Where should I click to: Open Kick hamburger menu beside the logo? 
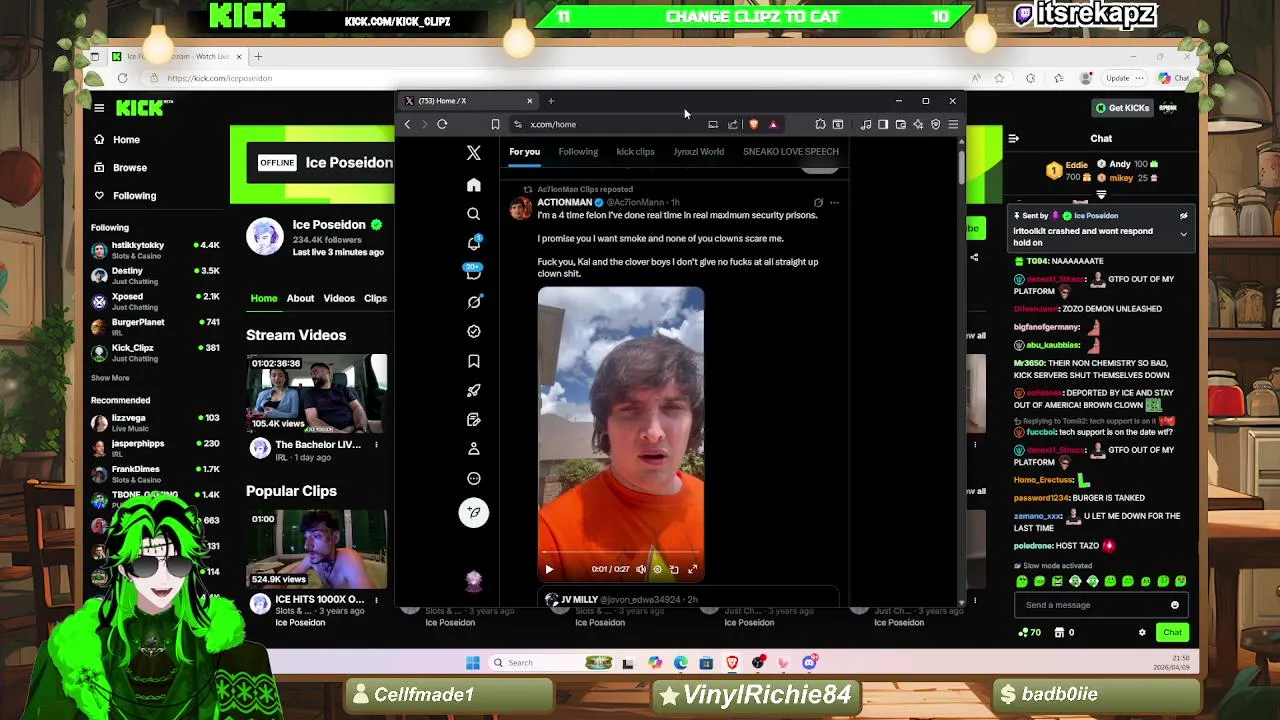click(x=99, y=108)
